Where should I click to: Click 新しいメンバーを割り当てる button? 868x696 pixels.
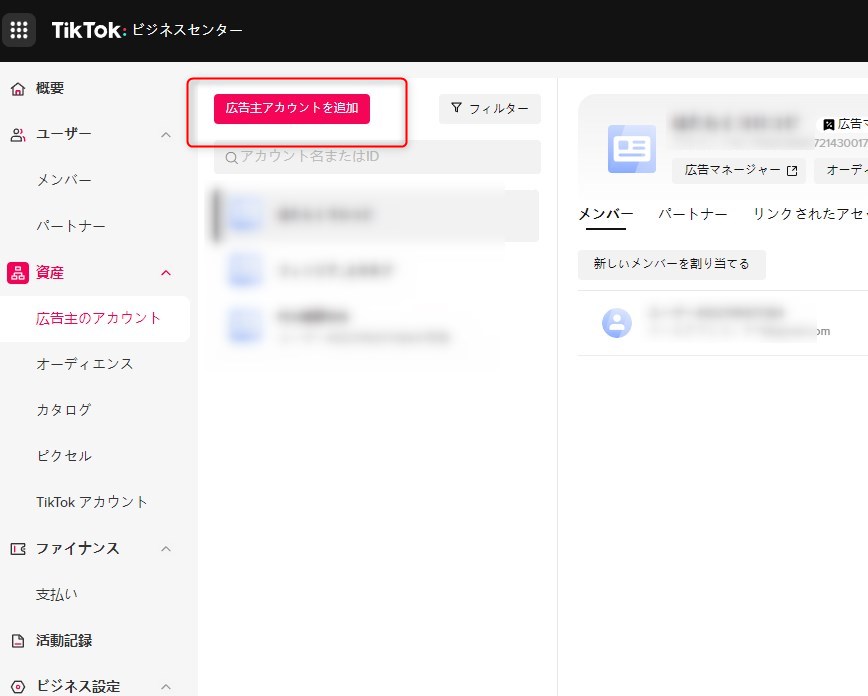pyautogui.click(x=671, y=264)
